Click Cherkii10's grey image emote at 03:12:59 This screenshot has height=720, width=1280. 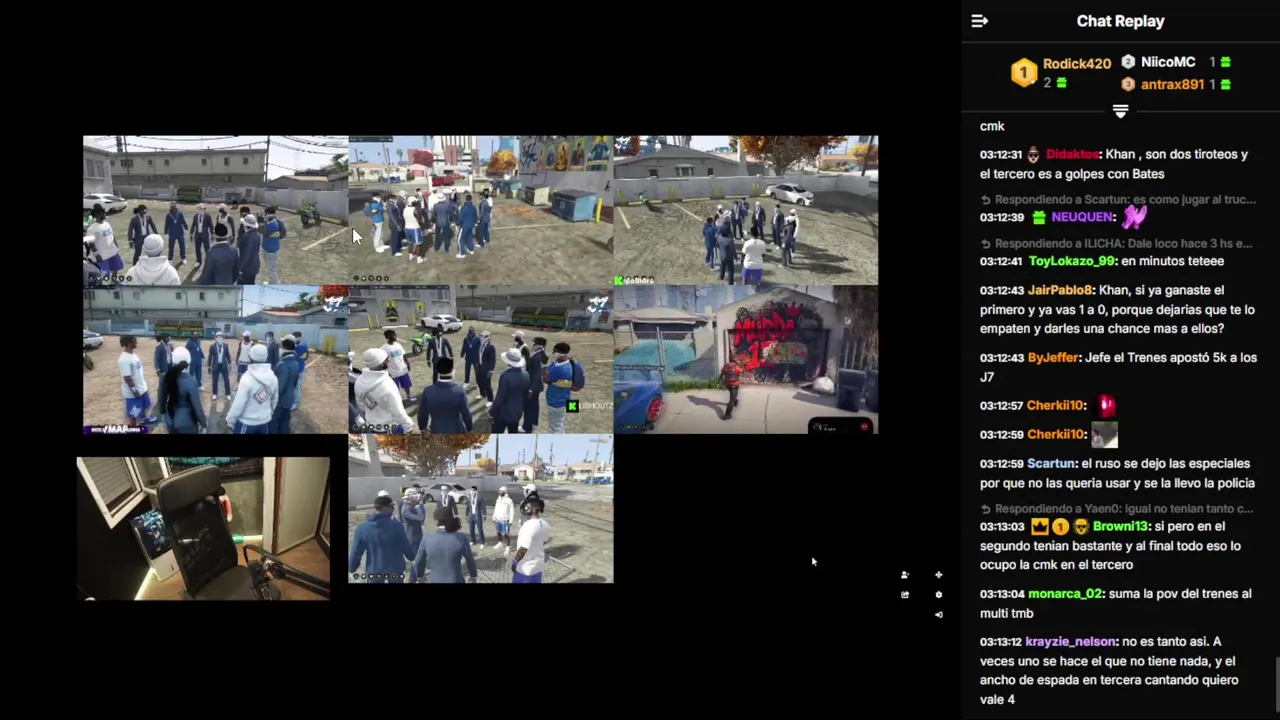point(1104,434)
